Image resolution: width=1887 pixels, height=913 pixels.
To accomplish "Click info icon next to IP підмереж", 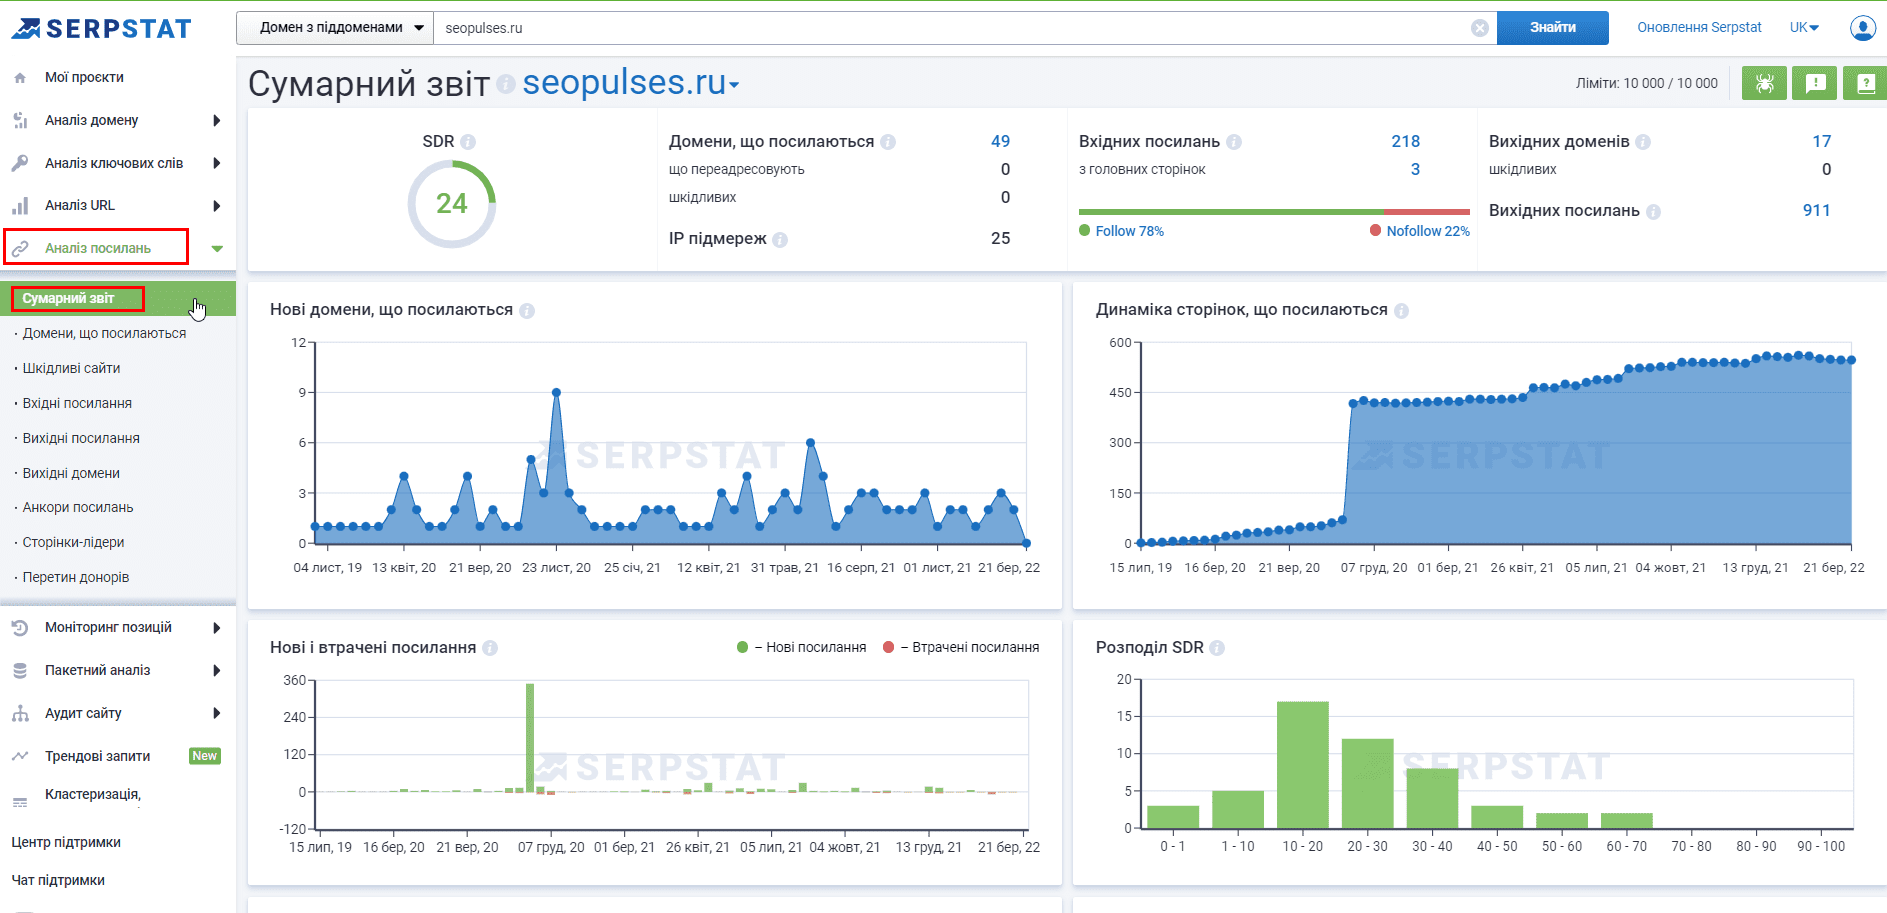I will (x=780, y=239).
